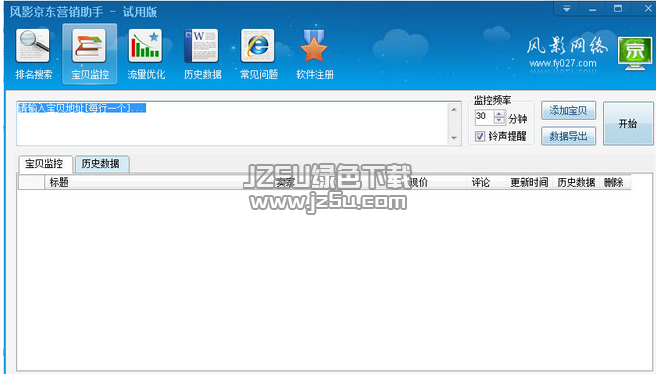Screen dimensions: 656x374
Task: Open the 软件注册 software registration icon
Action: pos(314,54)
